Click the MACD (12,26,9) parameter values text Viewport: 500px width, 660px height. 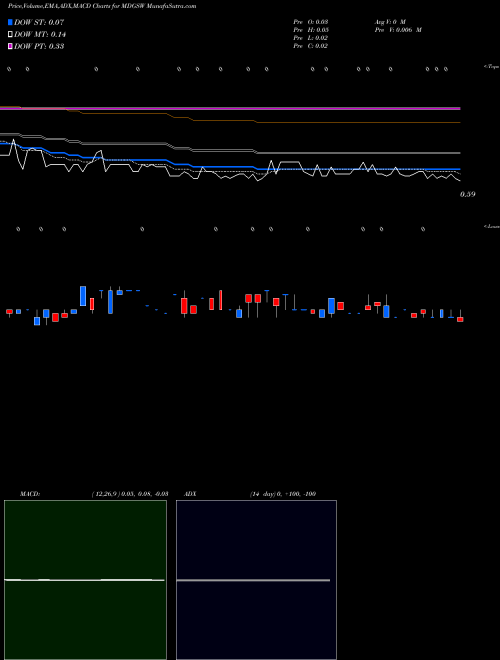point(130,494)
